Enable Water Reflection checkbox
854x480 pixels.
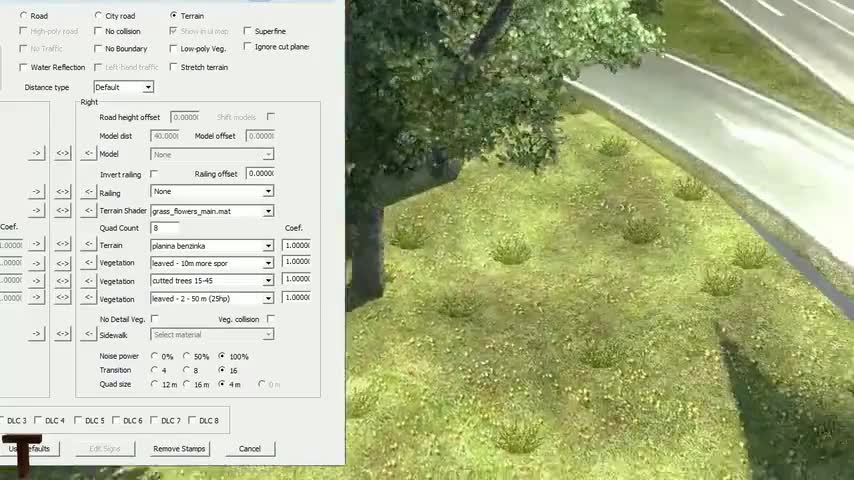[23, 67]
